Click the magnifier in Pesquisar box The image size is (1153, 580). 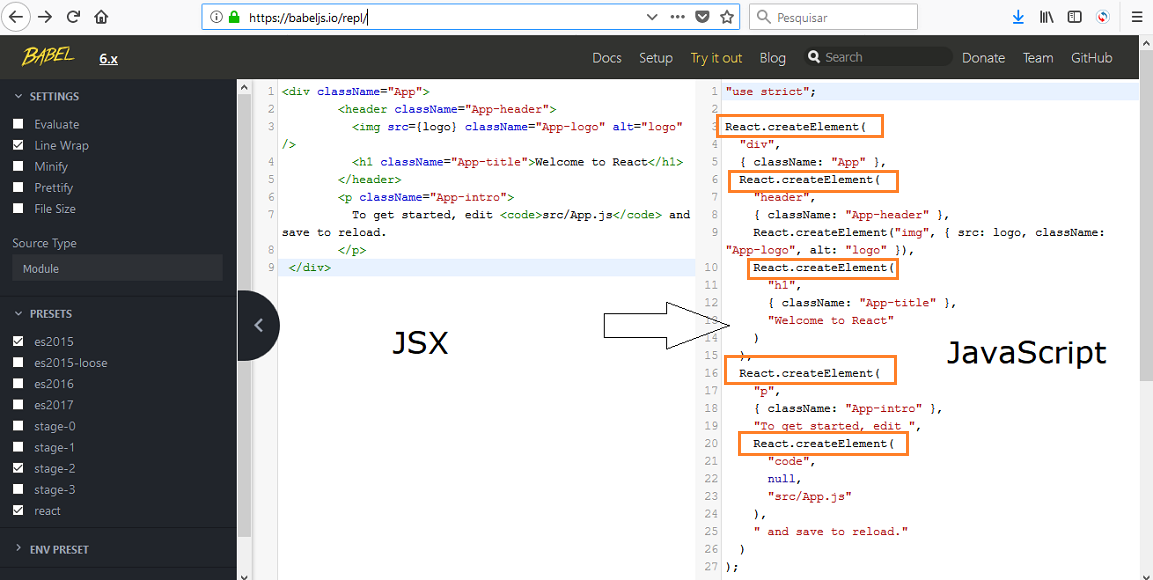(x=764, y=17)
